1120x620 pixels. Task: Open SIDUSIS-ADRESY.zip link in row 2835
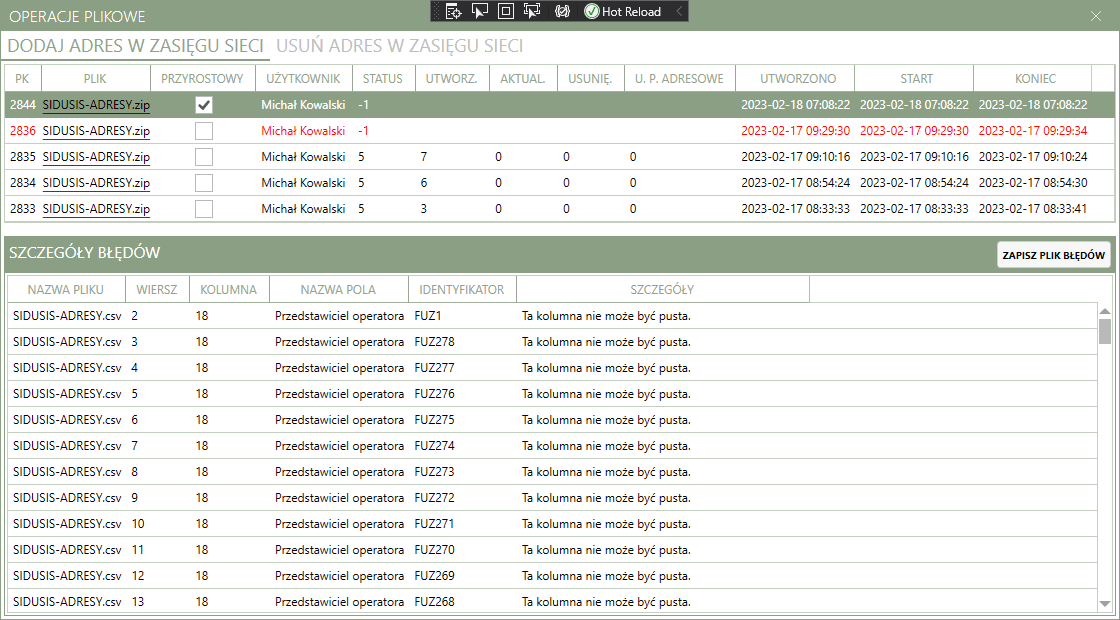click(96, 157)
